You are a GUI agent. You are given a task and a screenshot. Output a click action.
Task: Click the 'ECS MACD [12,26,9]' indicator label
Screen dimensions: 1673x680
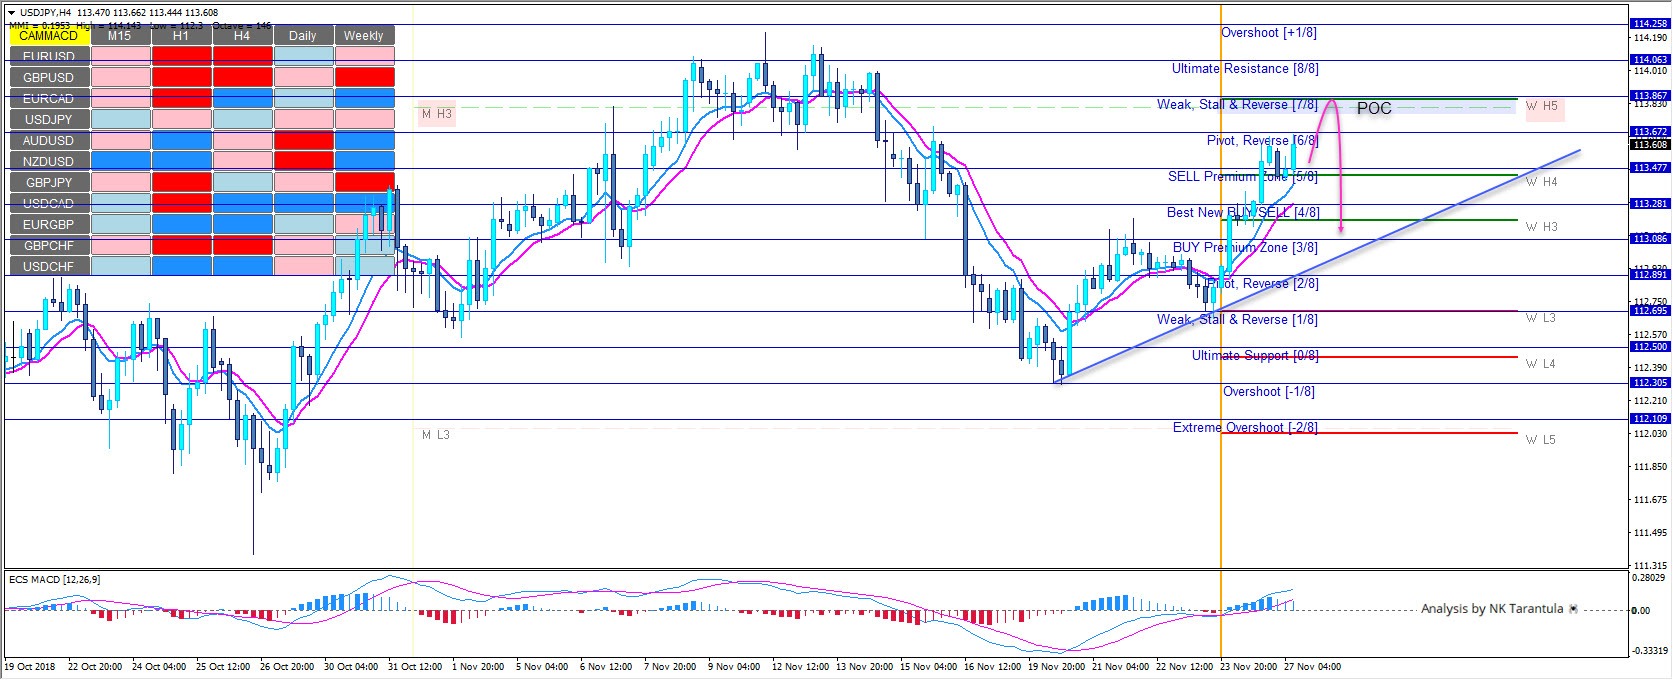54,579
